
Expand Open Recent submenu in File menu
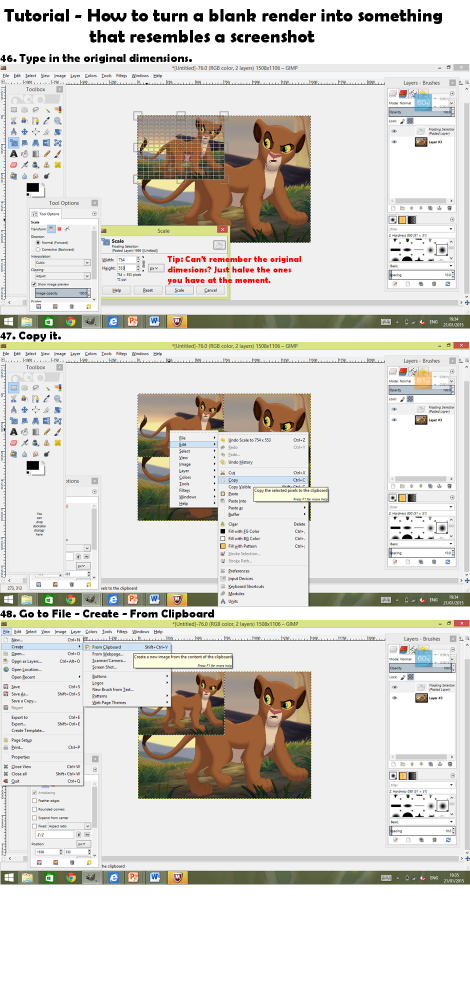(42, 677)
